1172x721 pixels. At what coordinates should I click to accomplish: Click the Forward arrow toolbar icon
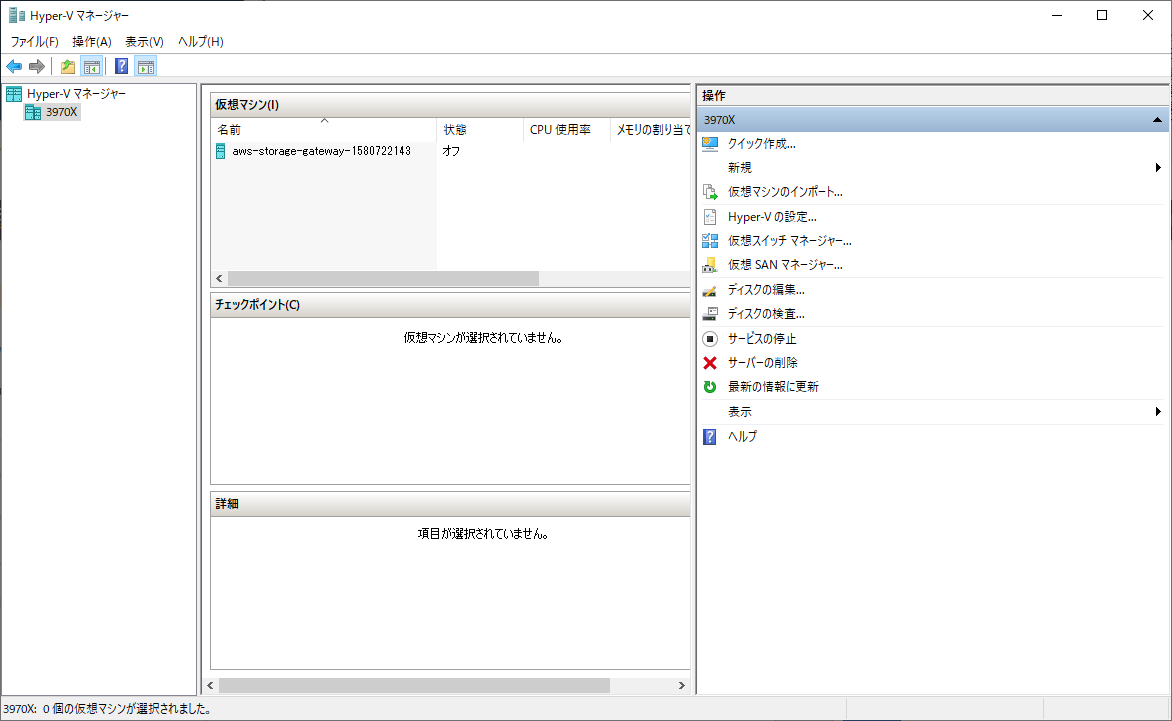pos(37,66)
